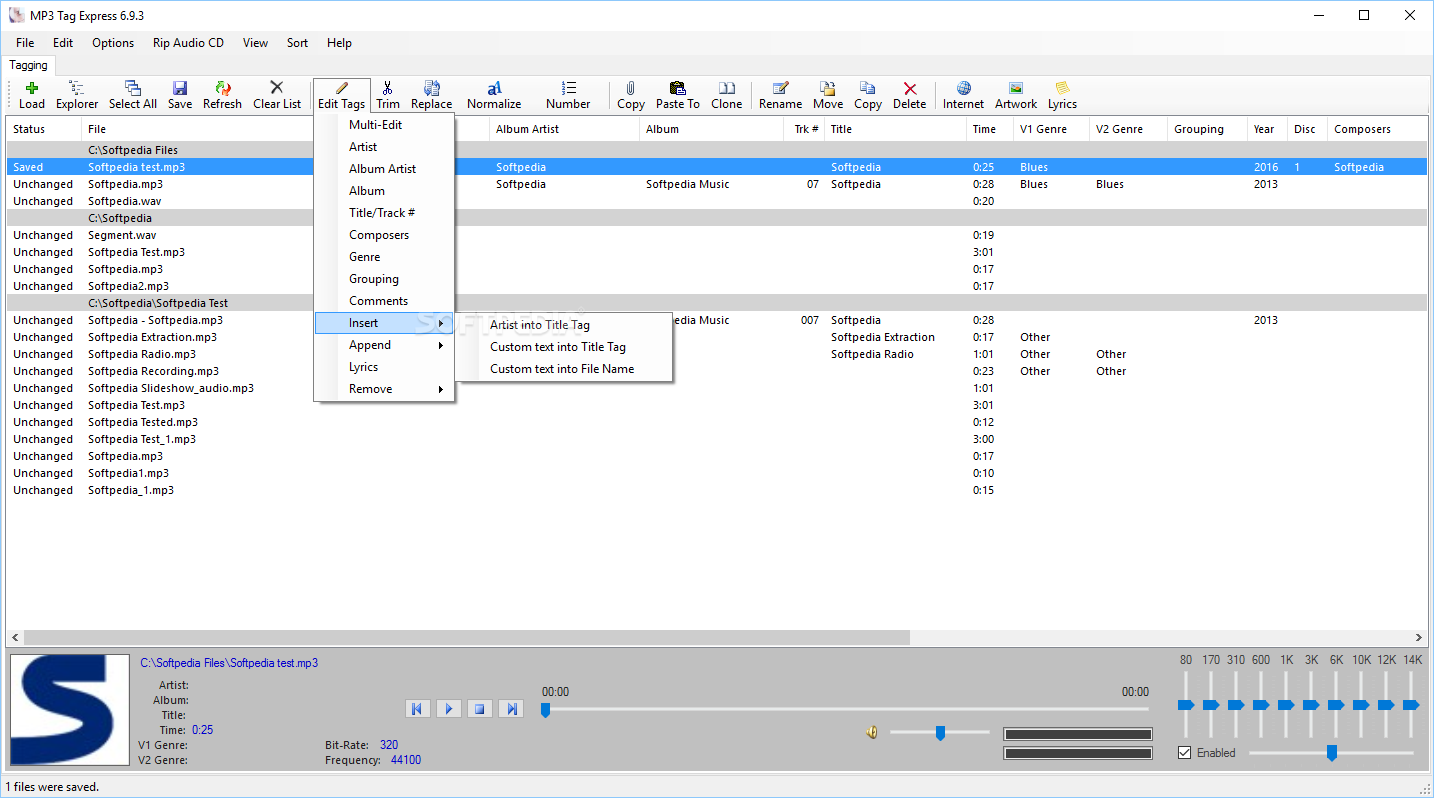
Task: Click the Copy files icon beside Move
Action: tap(868, 95)
